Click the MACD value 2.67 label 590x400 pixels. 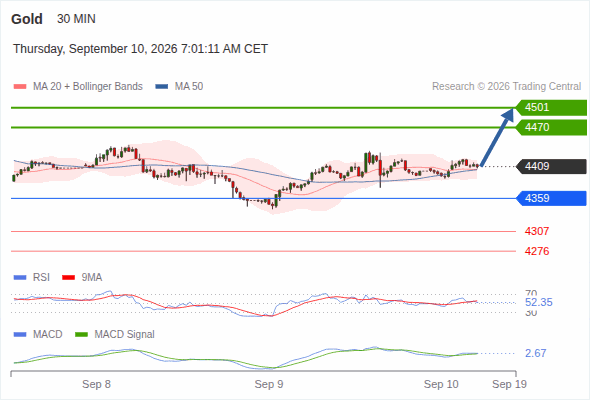coord(536,353)
